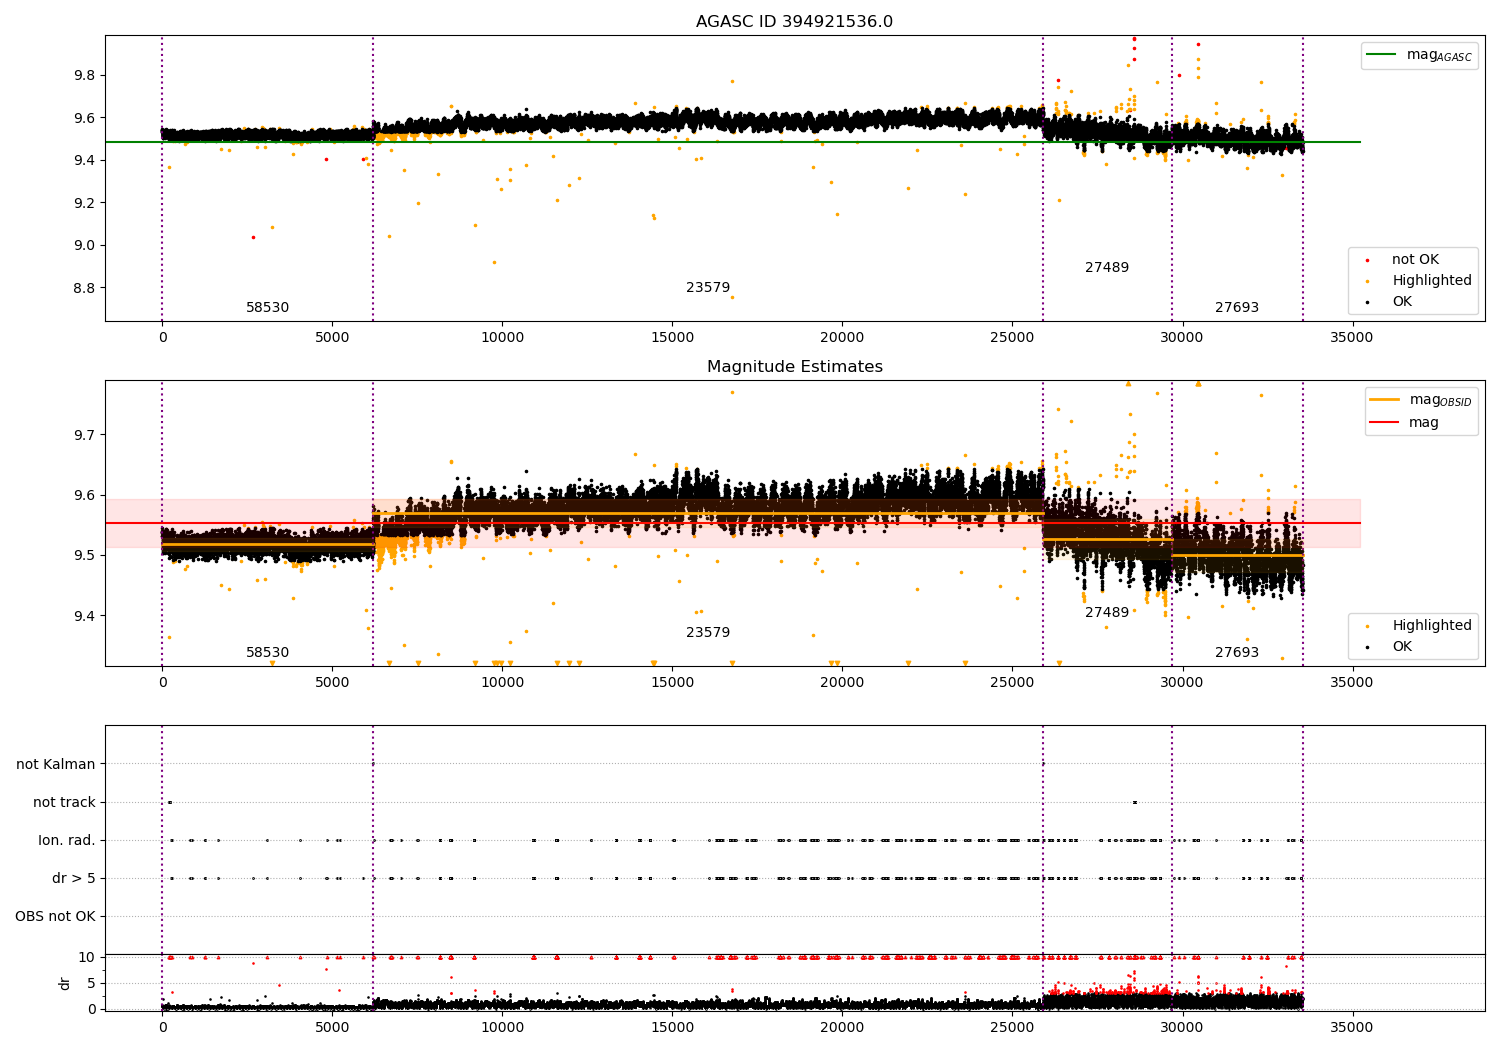This screenshot has width=1500, height=1050.
Task: Click the 'OK' entry in Magnitude Estimates legend
Action: pos(1402,647)
